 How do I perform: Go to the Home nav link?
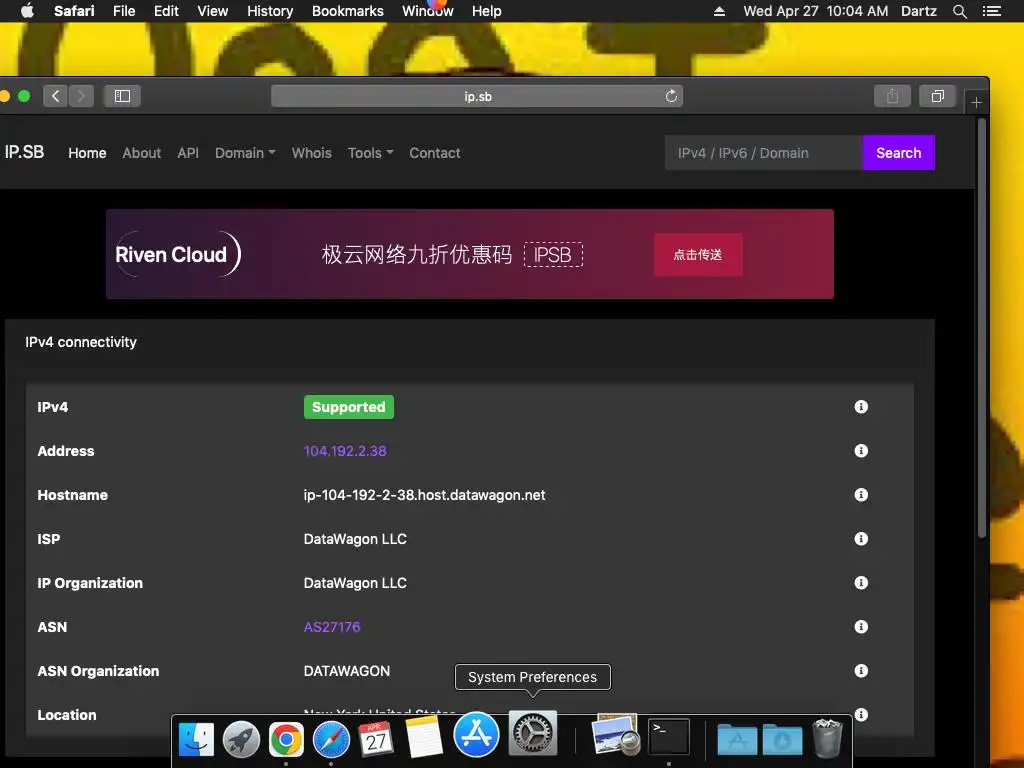tap(87, 153)
